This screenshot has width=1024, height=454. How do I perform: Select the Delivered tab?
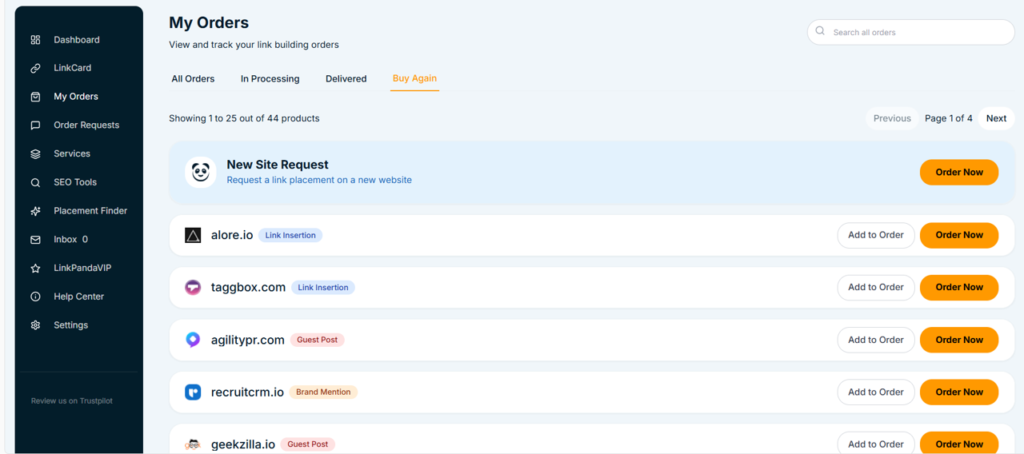[x=346, y=79]
